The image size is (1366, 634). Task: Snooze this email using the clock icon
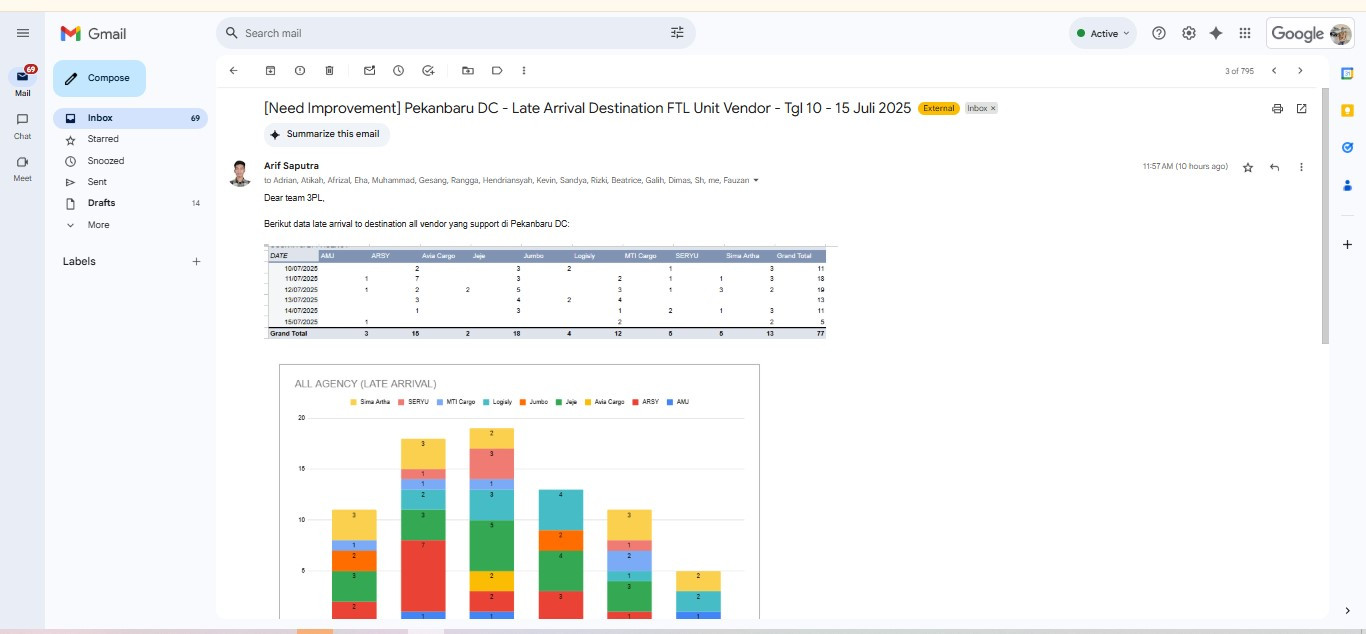pos(398,71)
